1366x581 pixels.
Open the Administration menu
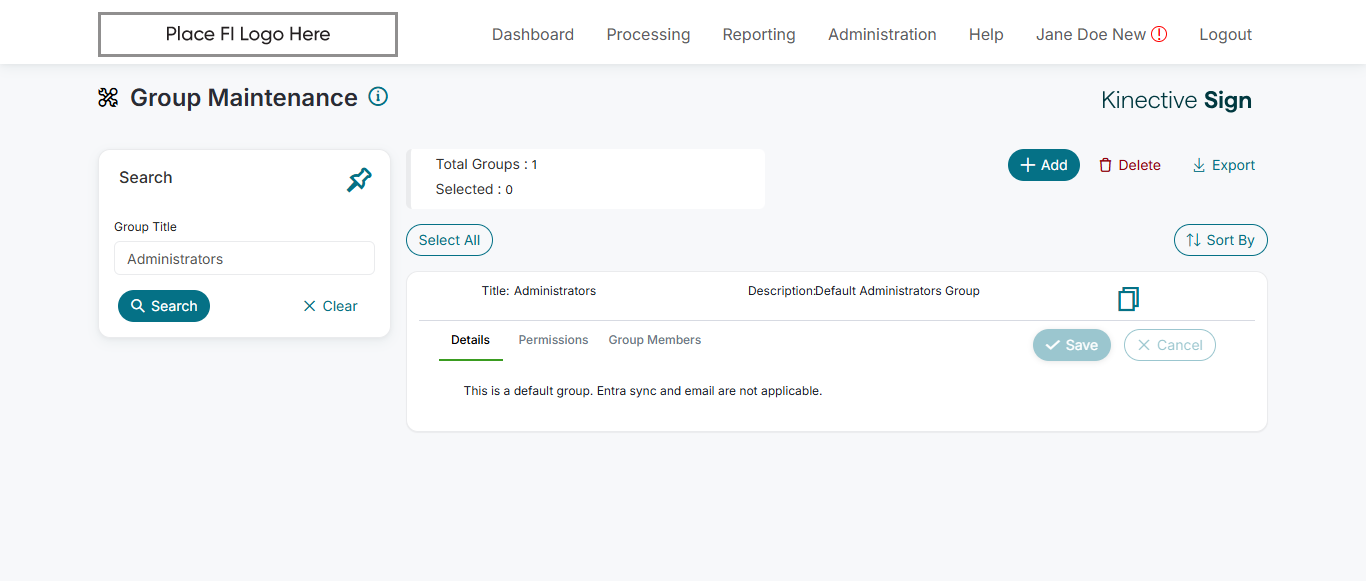(x=882, y=34)
